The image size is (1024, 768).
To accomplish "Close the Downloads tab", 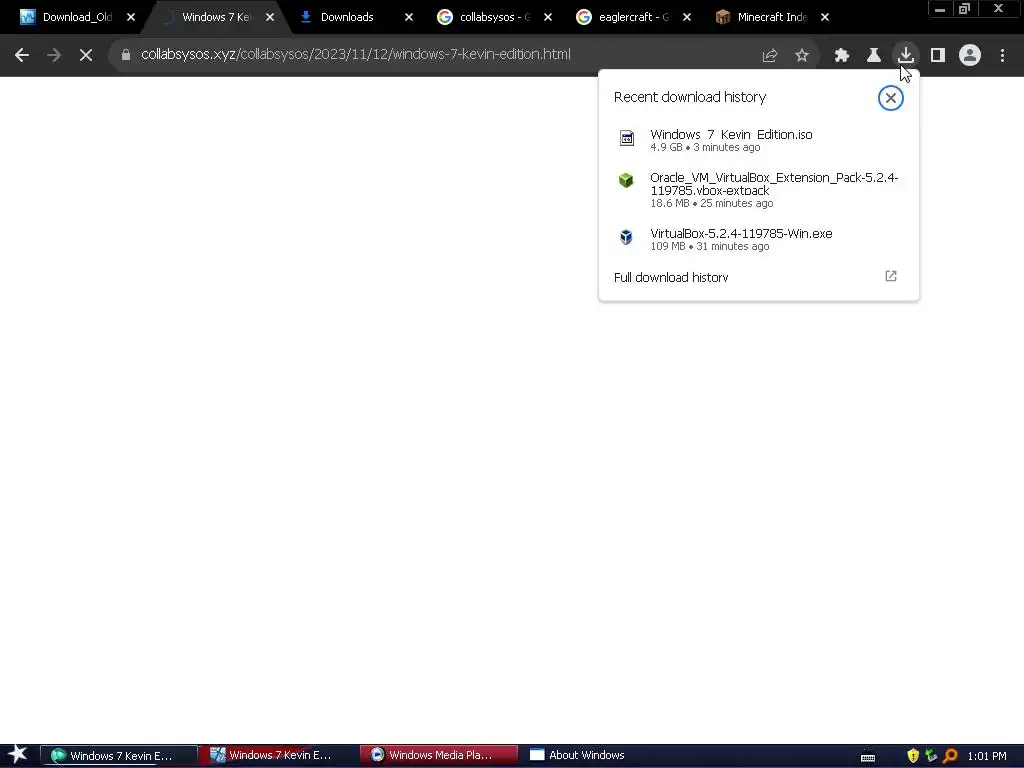I will pos(409,18).
